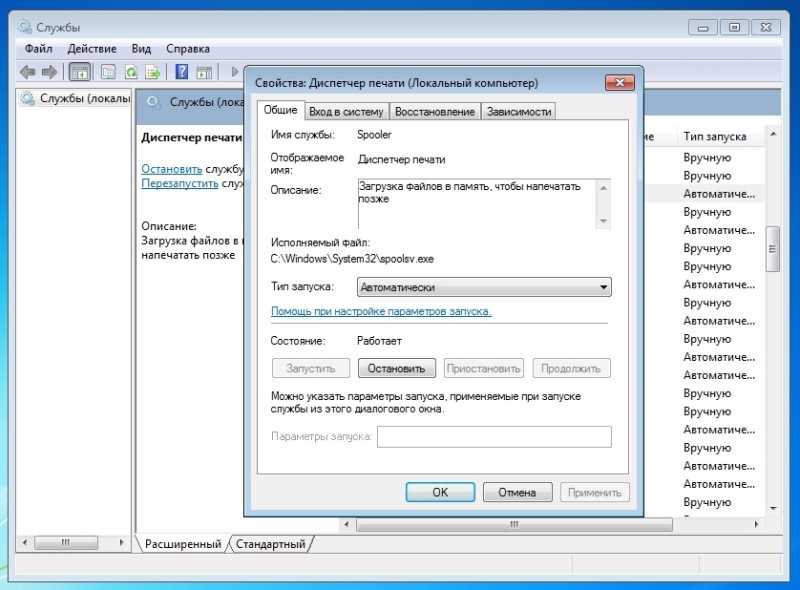Image resolution: width=800 pixels, height=590 pixels.
Task: Click the Применить button
Action: [594, 493]
